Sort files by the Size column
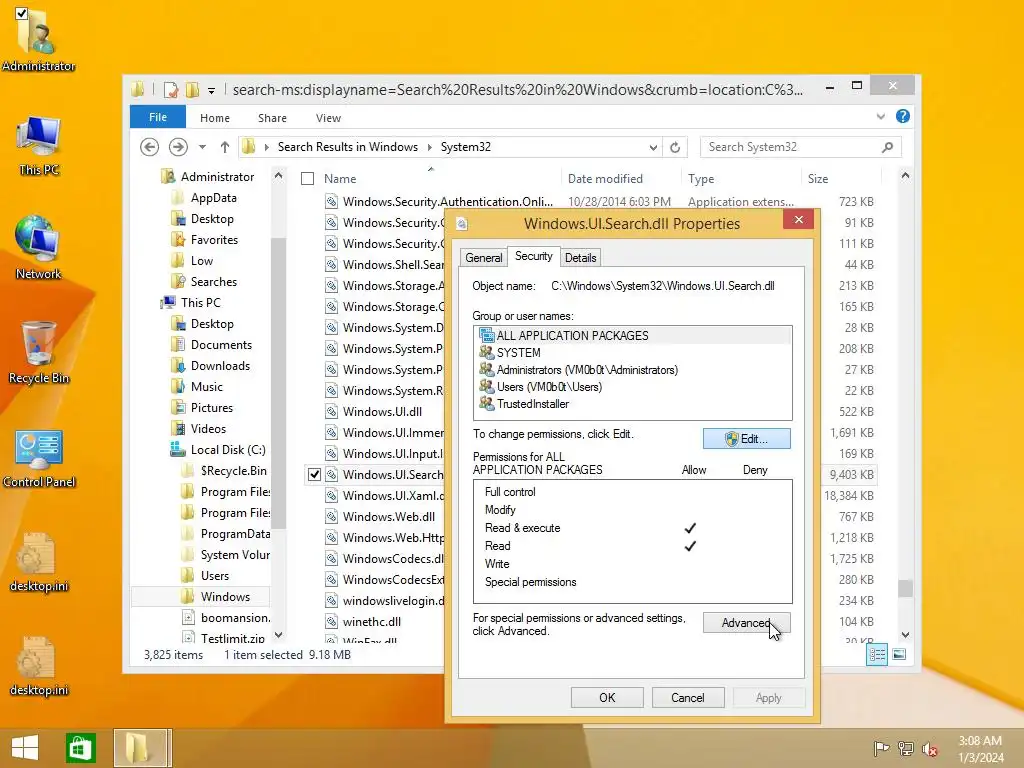The image size is (1024, 768). [818, 178]
